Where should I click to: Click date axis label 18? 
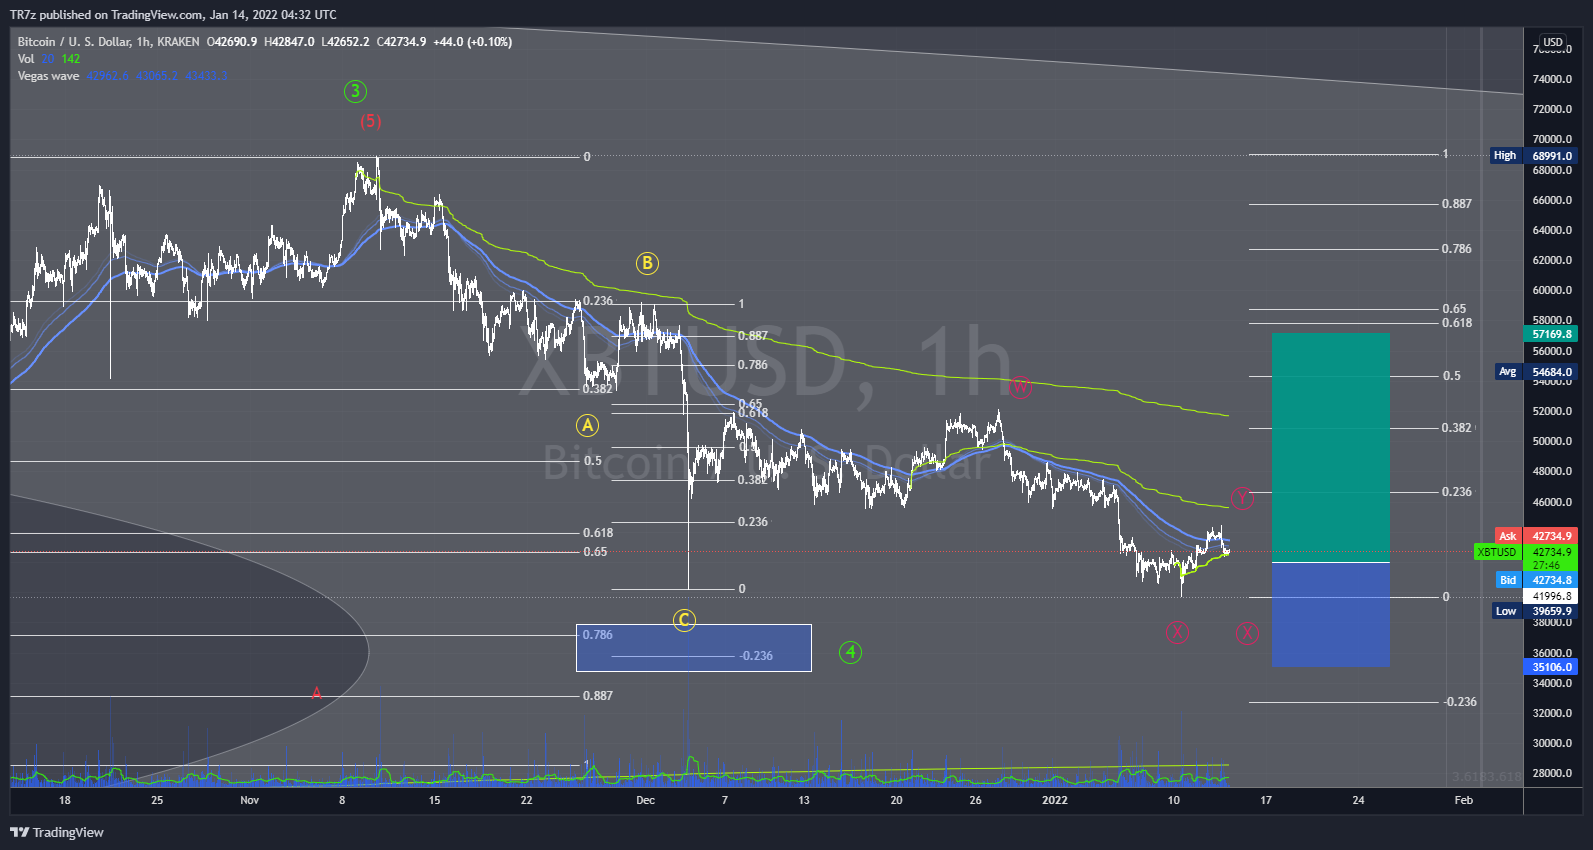click(65, 800)
